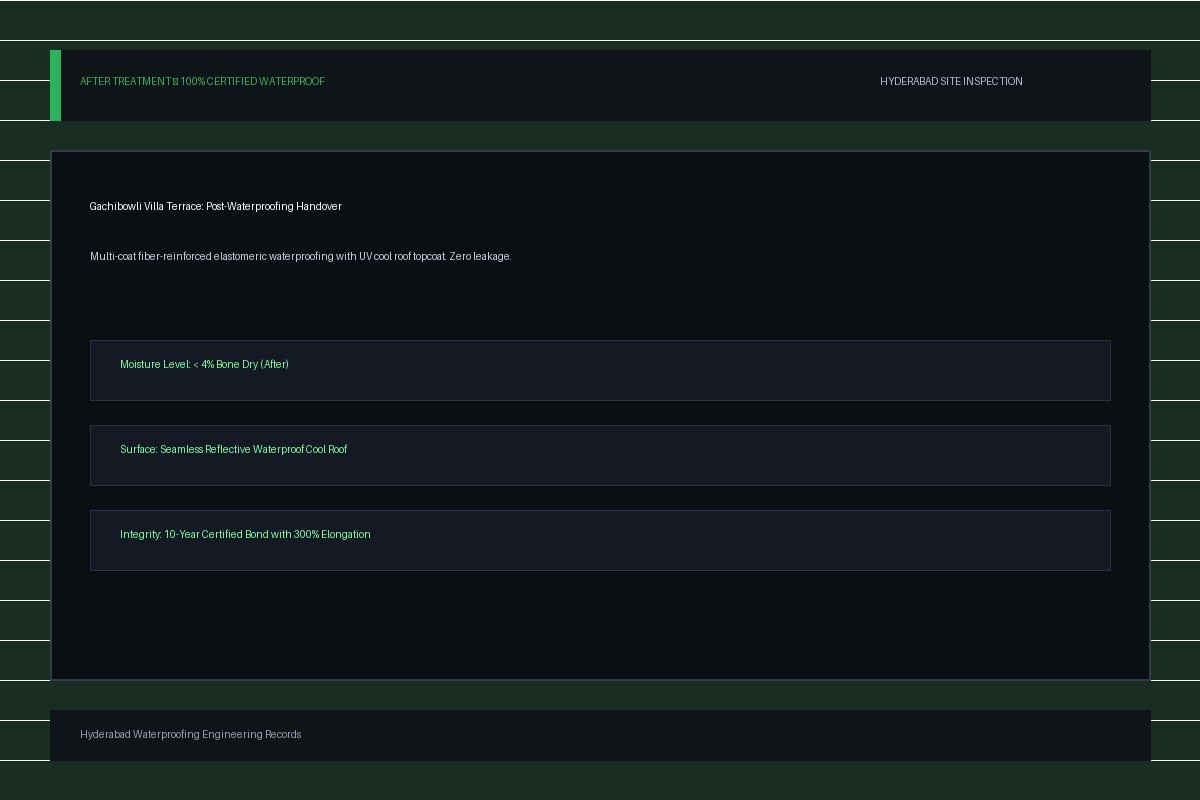Select the AFTER TREATMENT status label
The height and width of the screenshot is (800, 1200).
[125, 81]
